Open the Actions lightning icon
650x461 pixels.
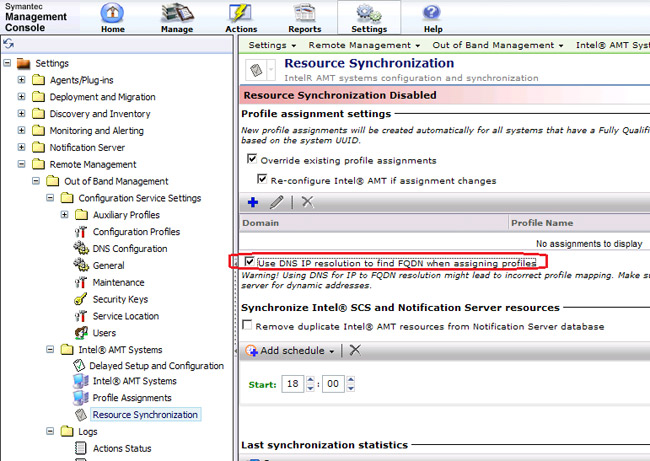click(240, 13)
